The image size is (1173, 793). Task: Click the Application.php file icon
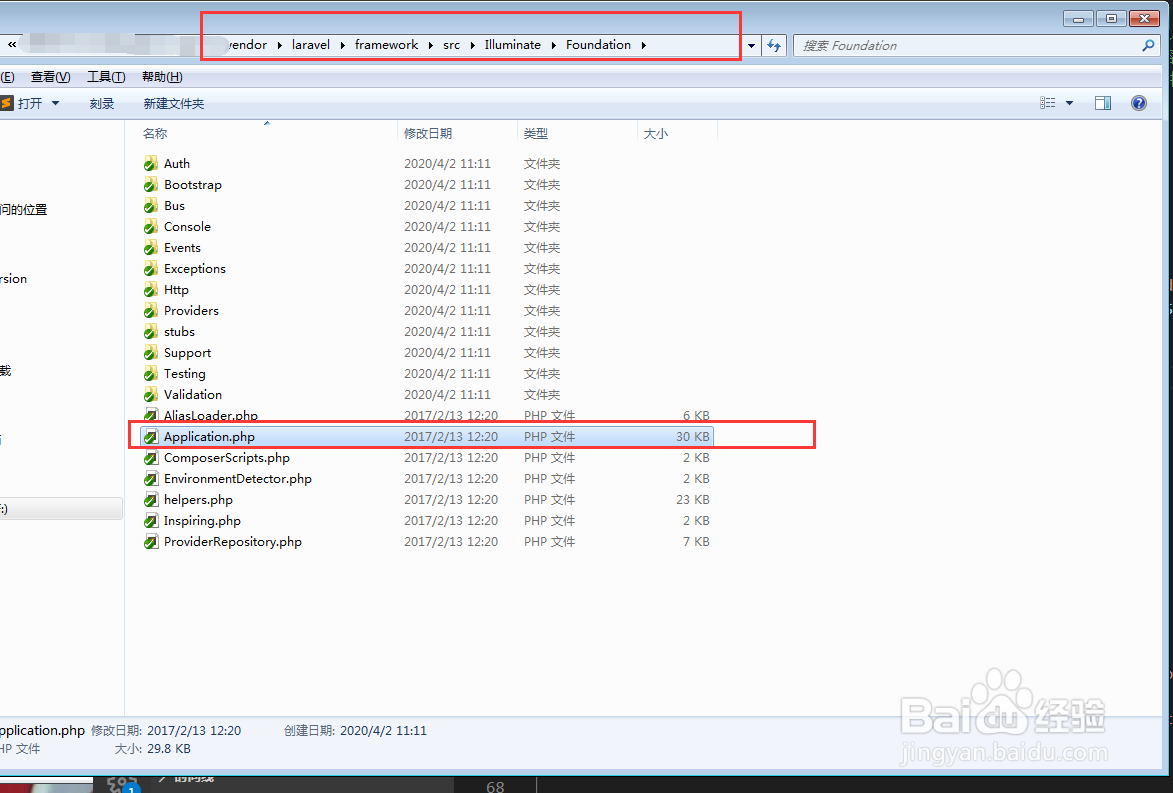tap(150, 436)
